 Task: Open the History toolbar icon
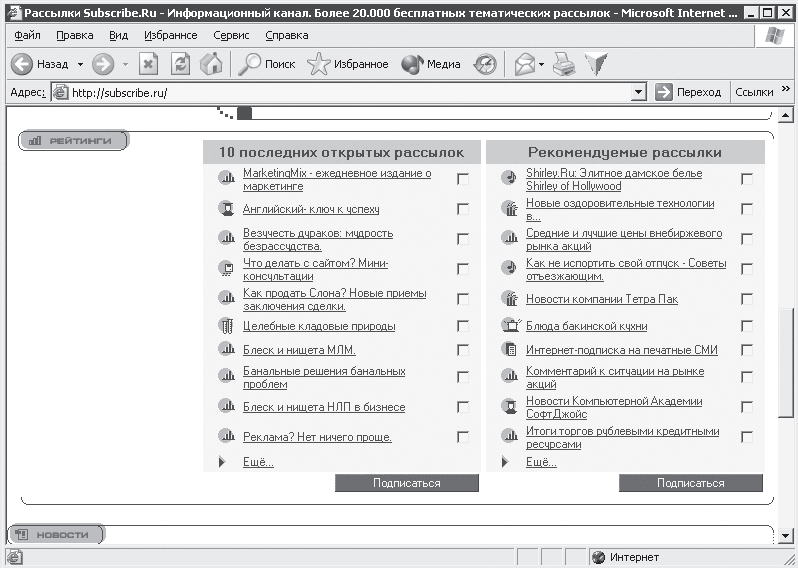[485, 64]
